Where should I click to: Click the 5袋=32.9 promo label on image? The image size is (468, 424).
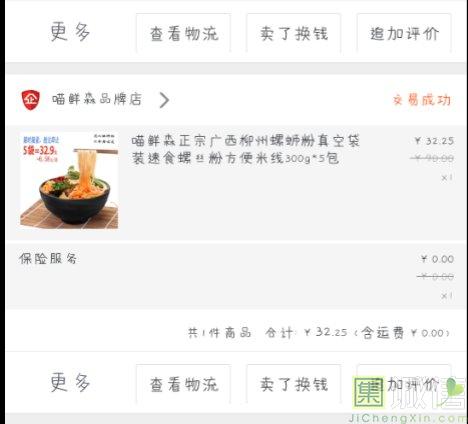coord(40,150)
